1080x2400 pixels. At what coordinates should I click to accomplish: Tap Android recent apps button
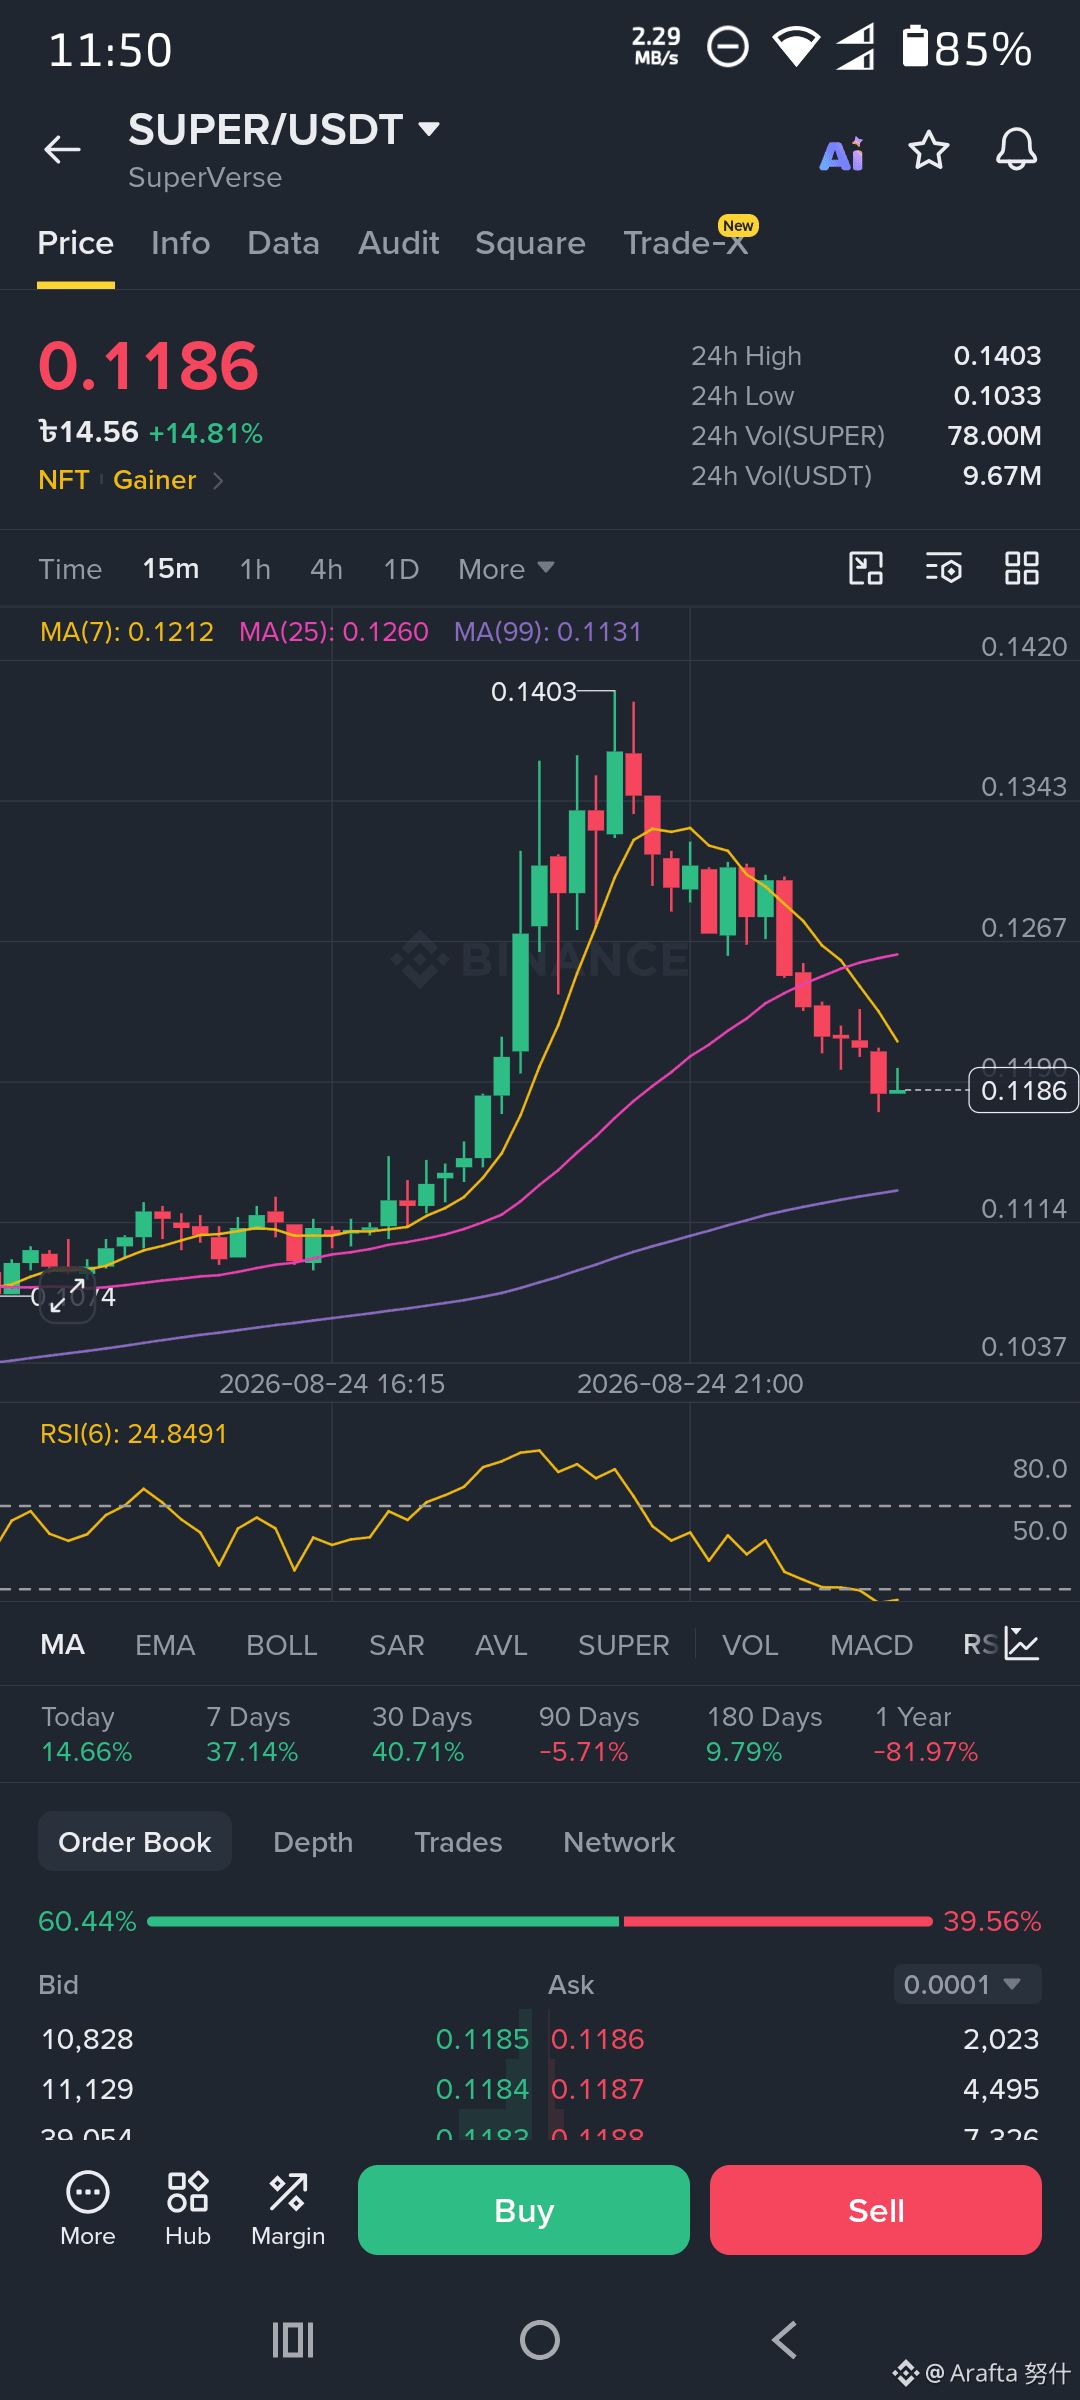click(x=293, y=2340)
